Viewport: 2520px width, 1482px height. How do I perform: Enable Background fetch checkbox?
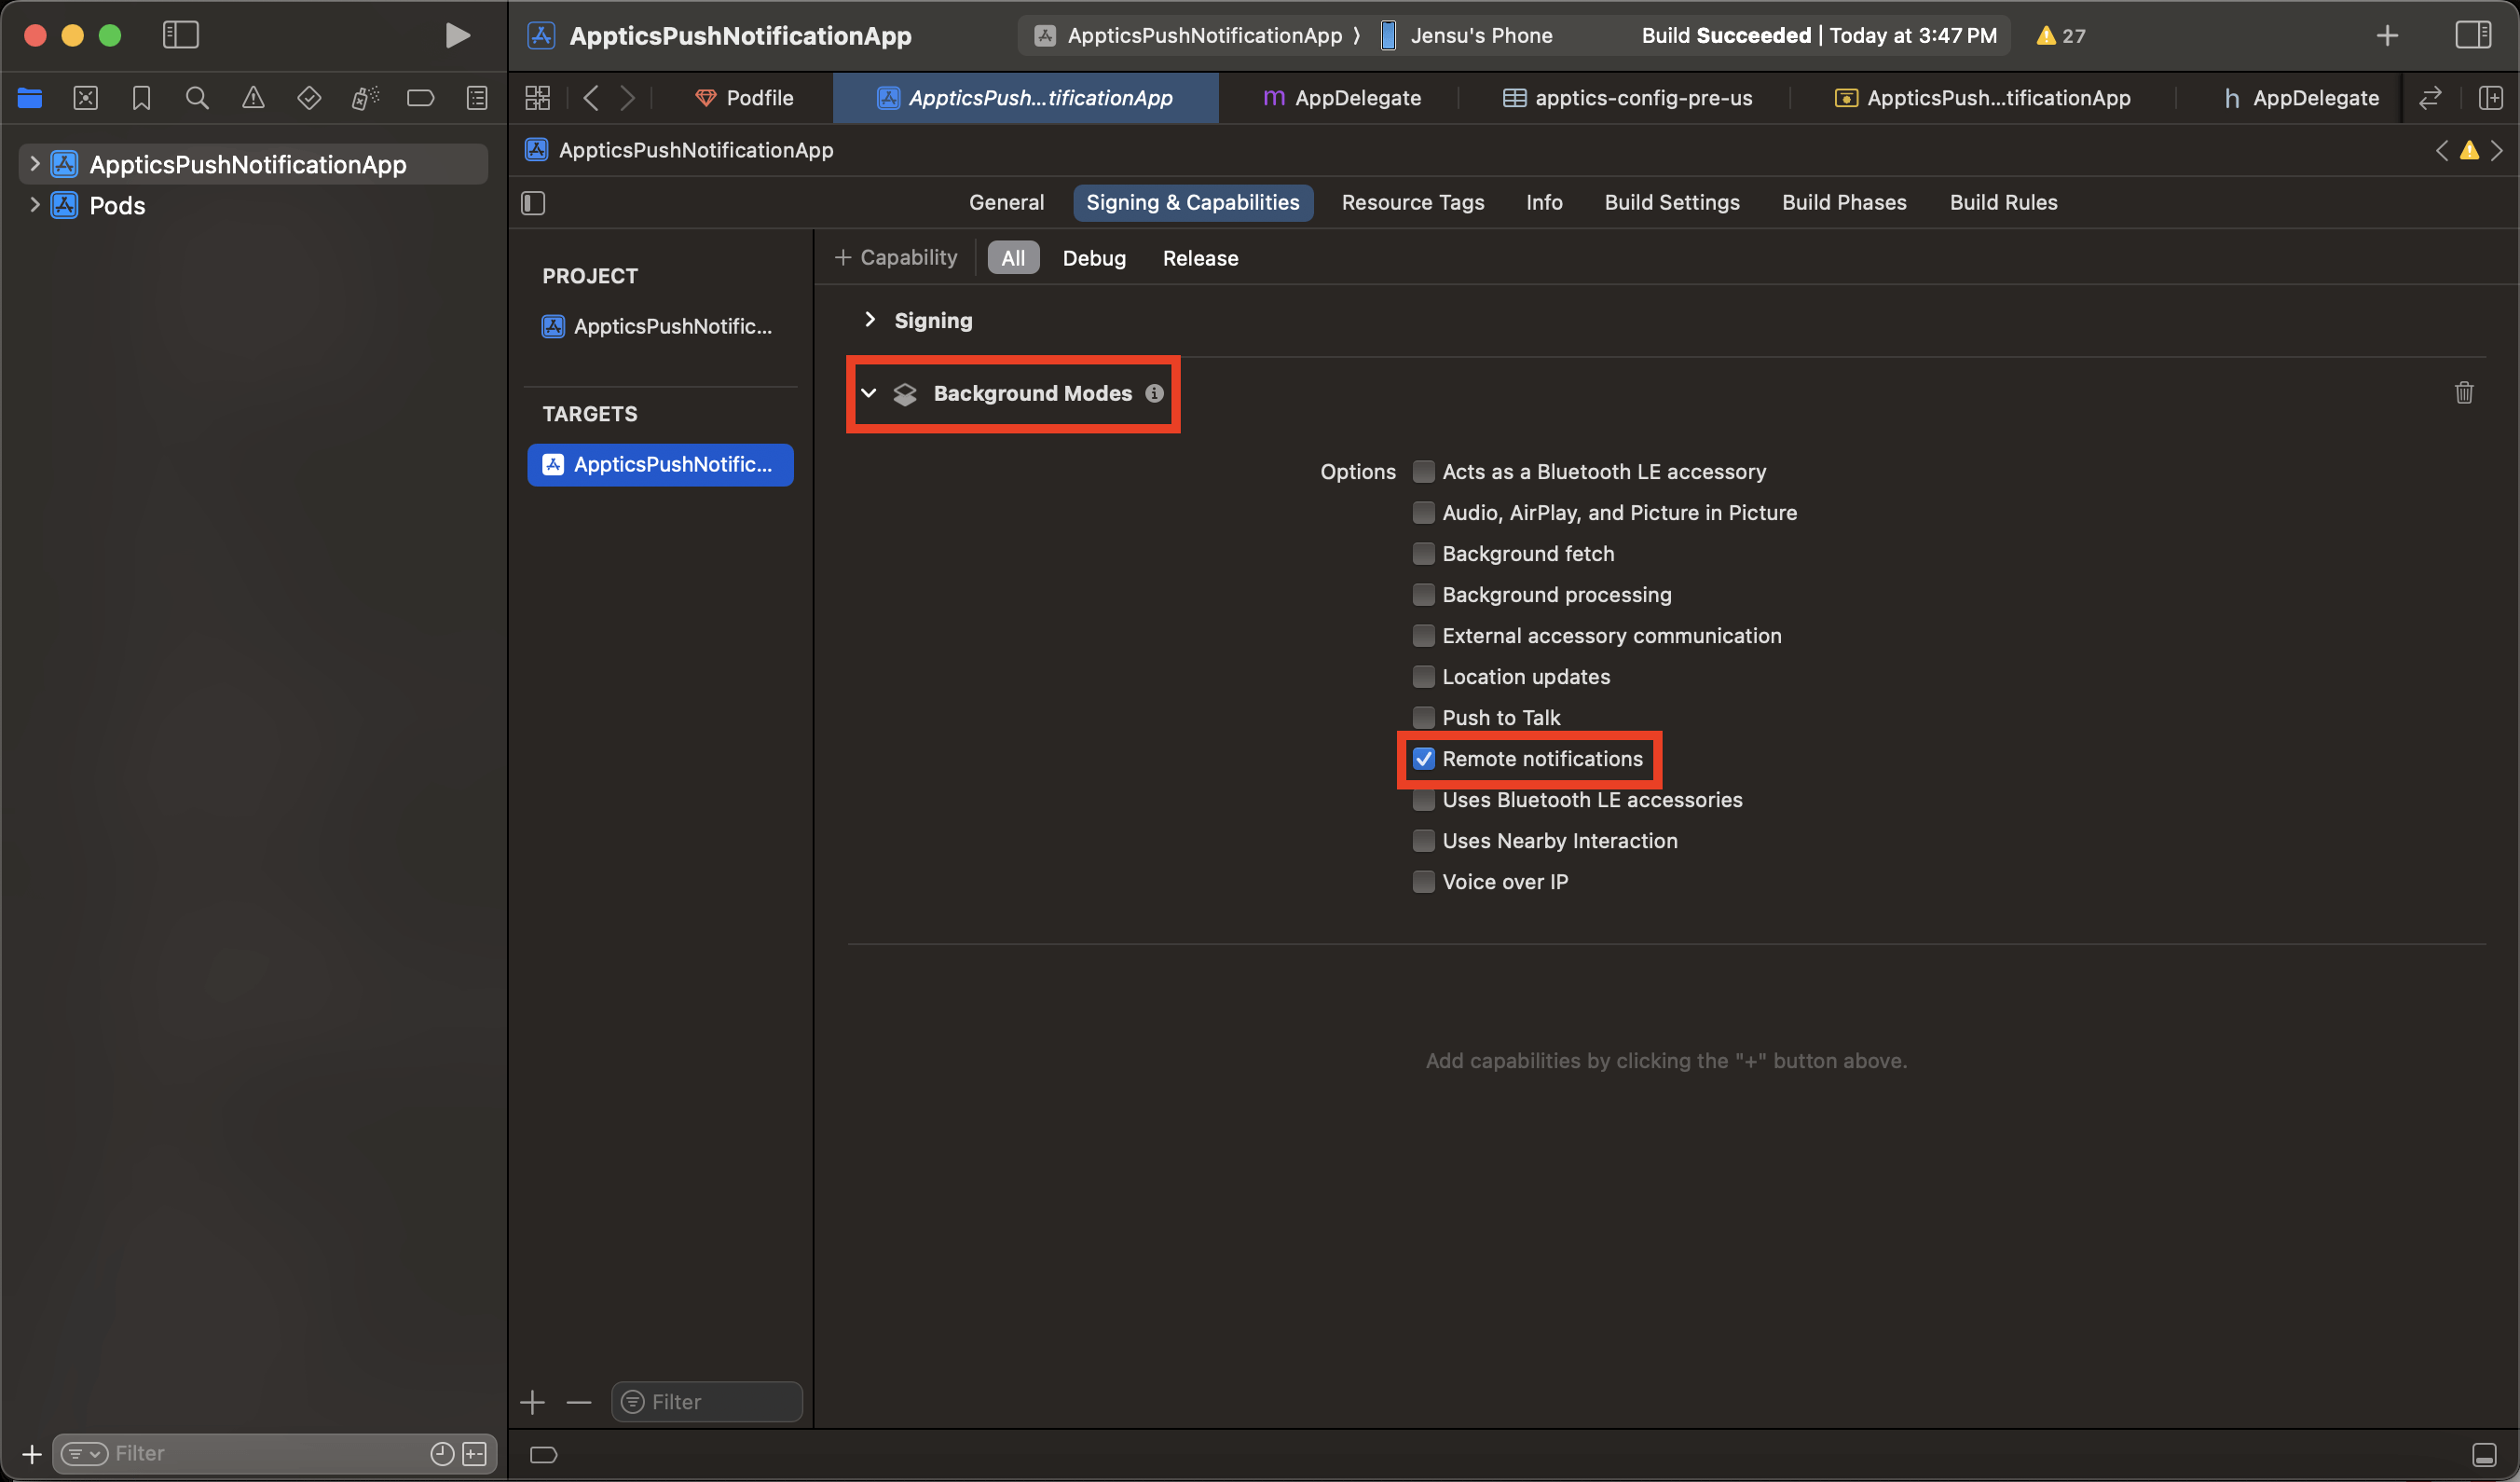[1423, 554]
